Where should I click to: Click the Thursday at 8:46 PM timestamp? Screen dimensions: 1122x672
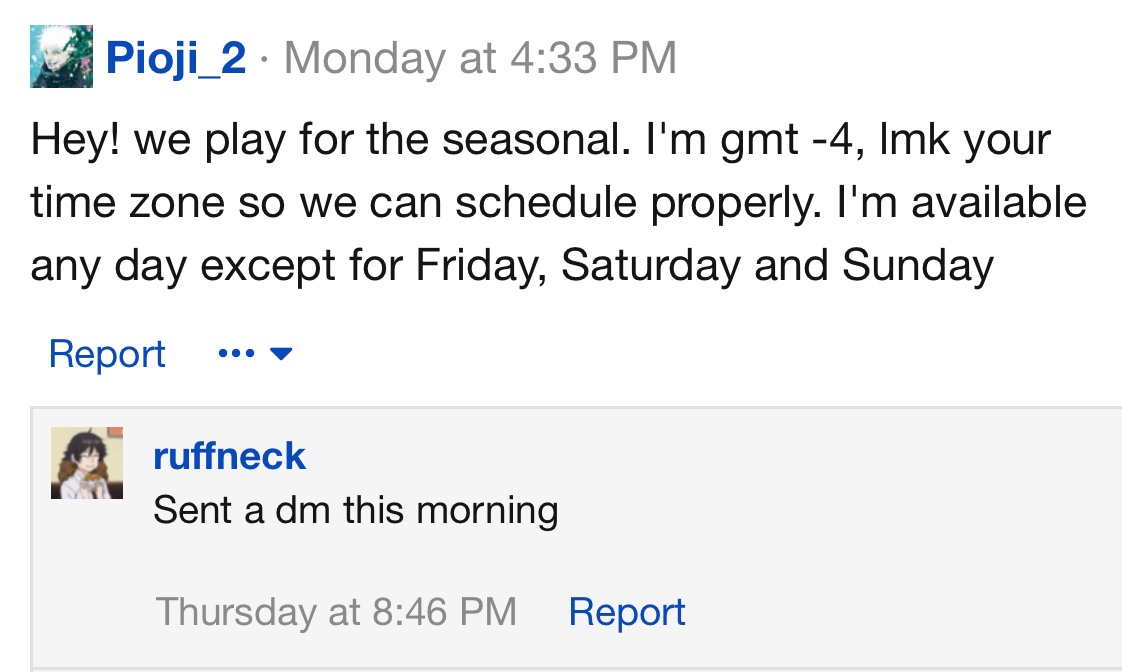(336, 611)
